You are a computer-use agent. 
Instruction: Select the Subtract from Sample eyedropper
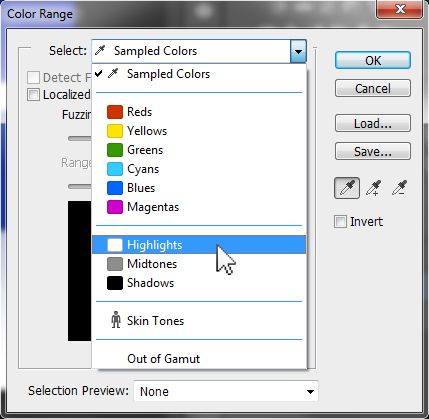coord(399,188)
